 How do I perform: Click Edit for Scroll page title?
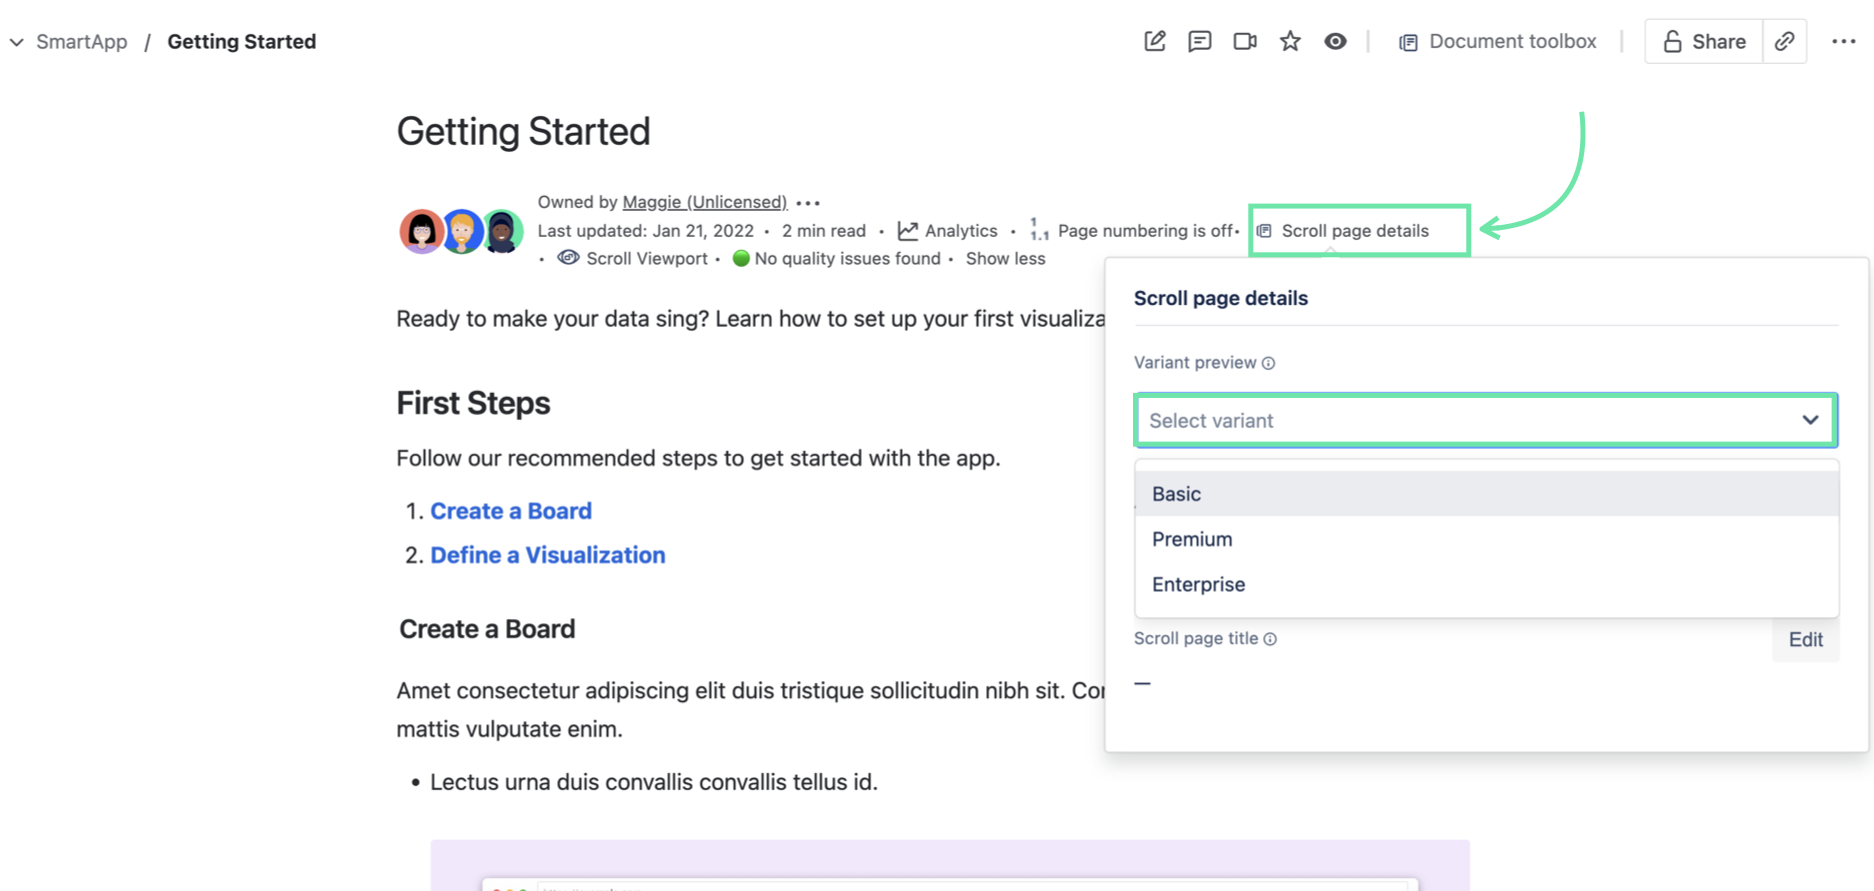1805,639
